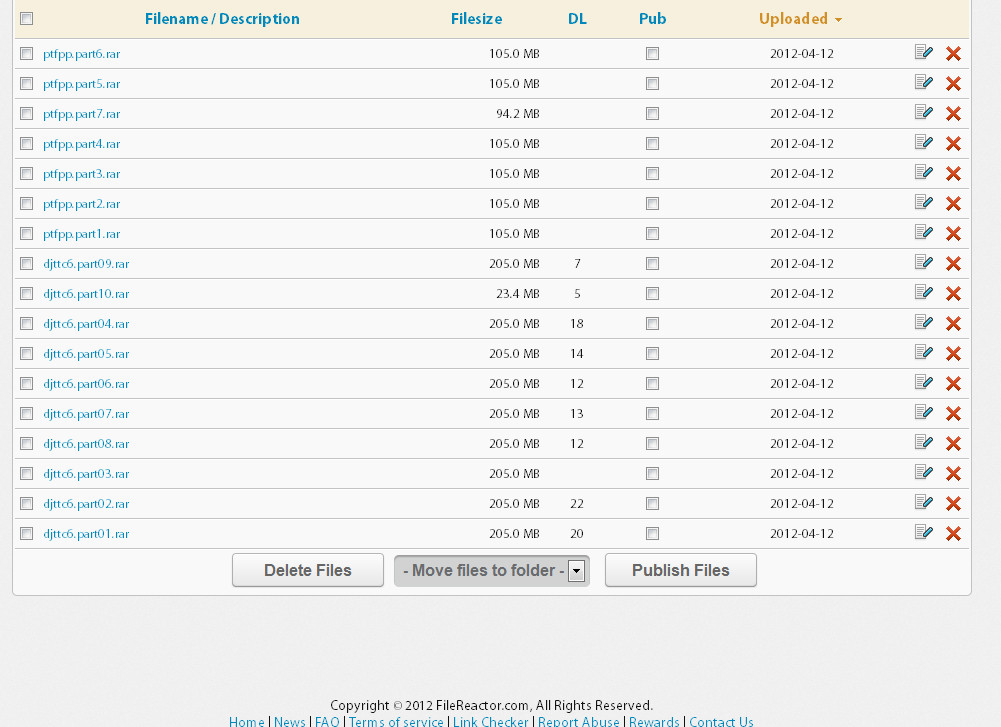
Task: Sort by Filesize column header
Action: pyautogui.click(x=476, y=19)
